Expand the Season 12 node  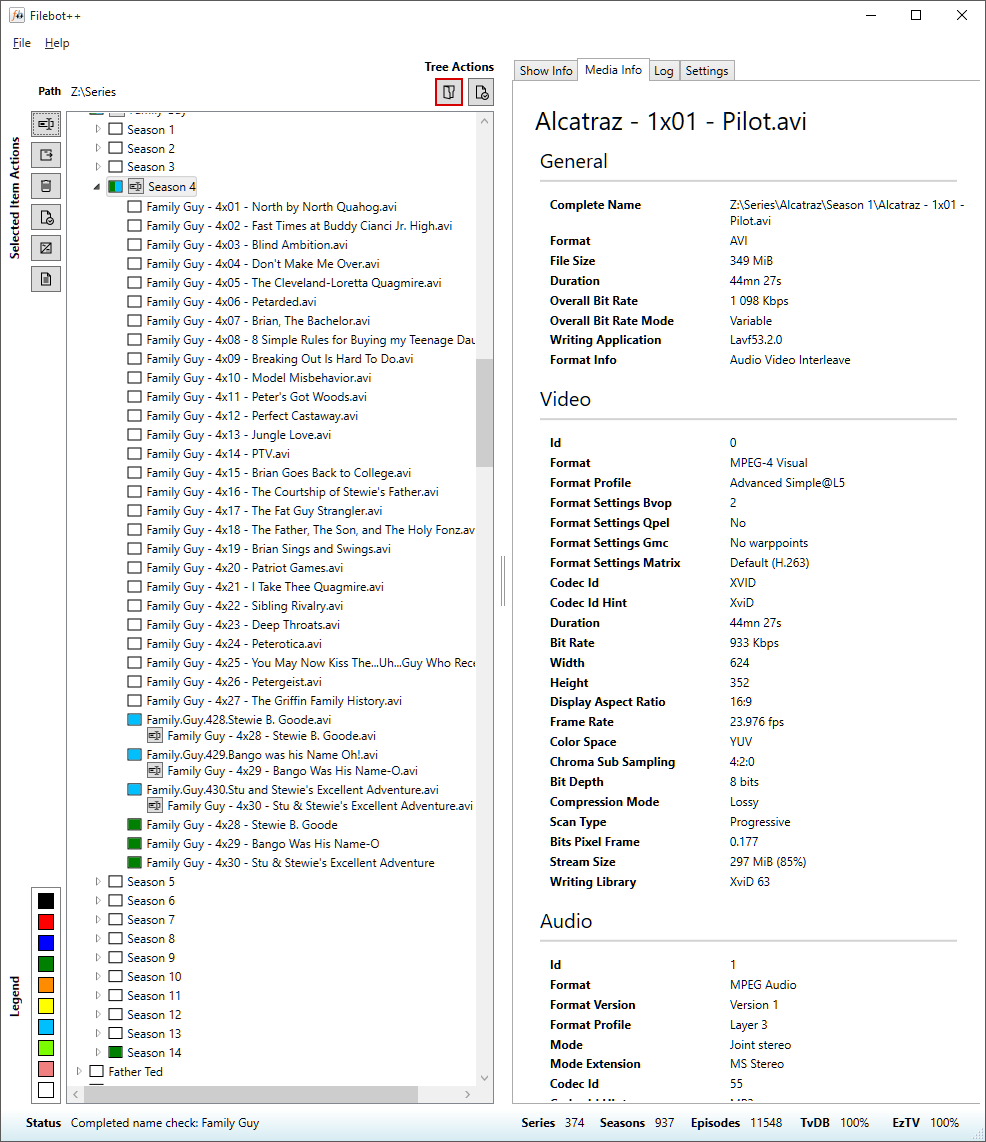coord(98,1015)
